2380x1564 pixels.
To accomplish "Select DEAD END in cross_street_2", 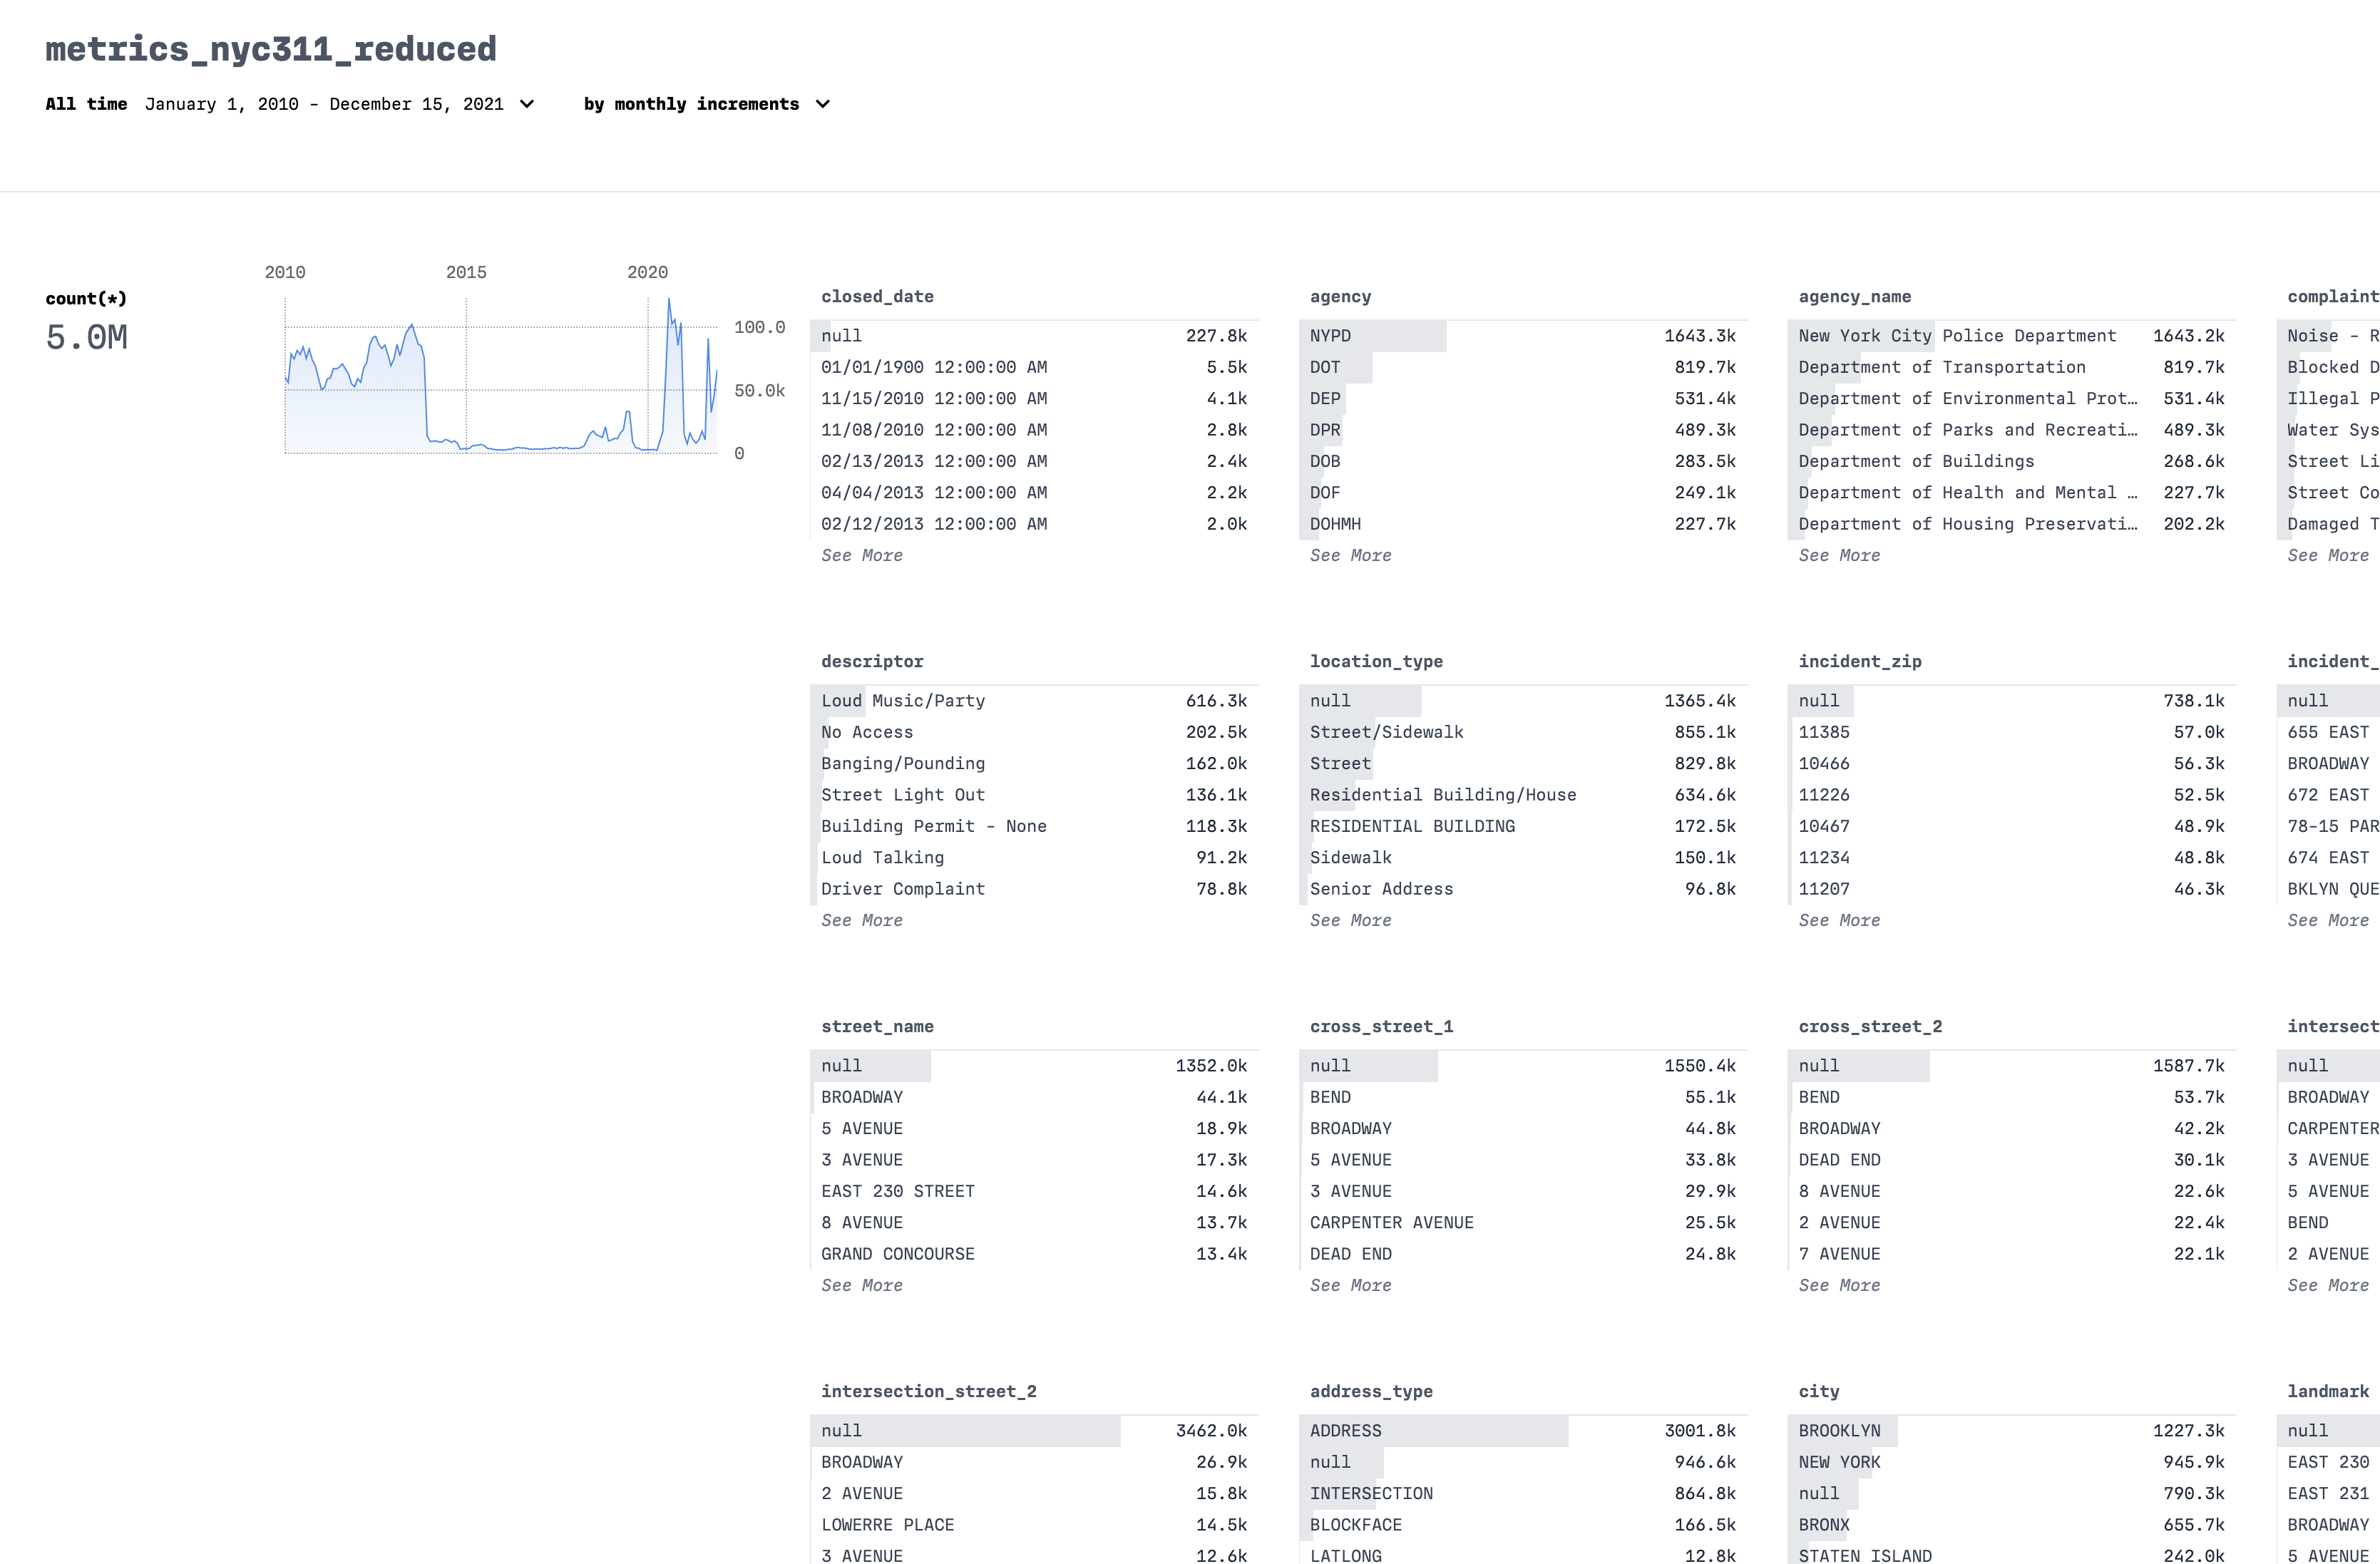I will point(2011,1160).
